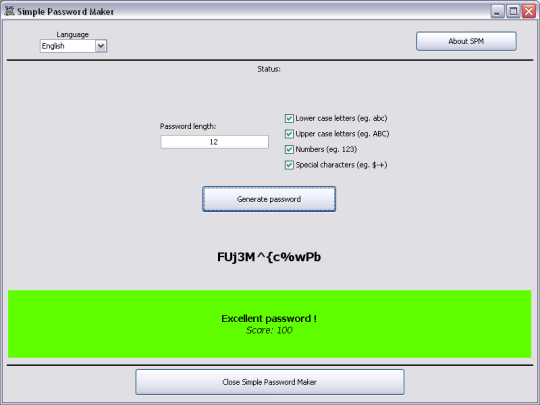
Task: Toggle Numbers checkbox
Action: coord(289,149)
